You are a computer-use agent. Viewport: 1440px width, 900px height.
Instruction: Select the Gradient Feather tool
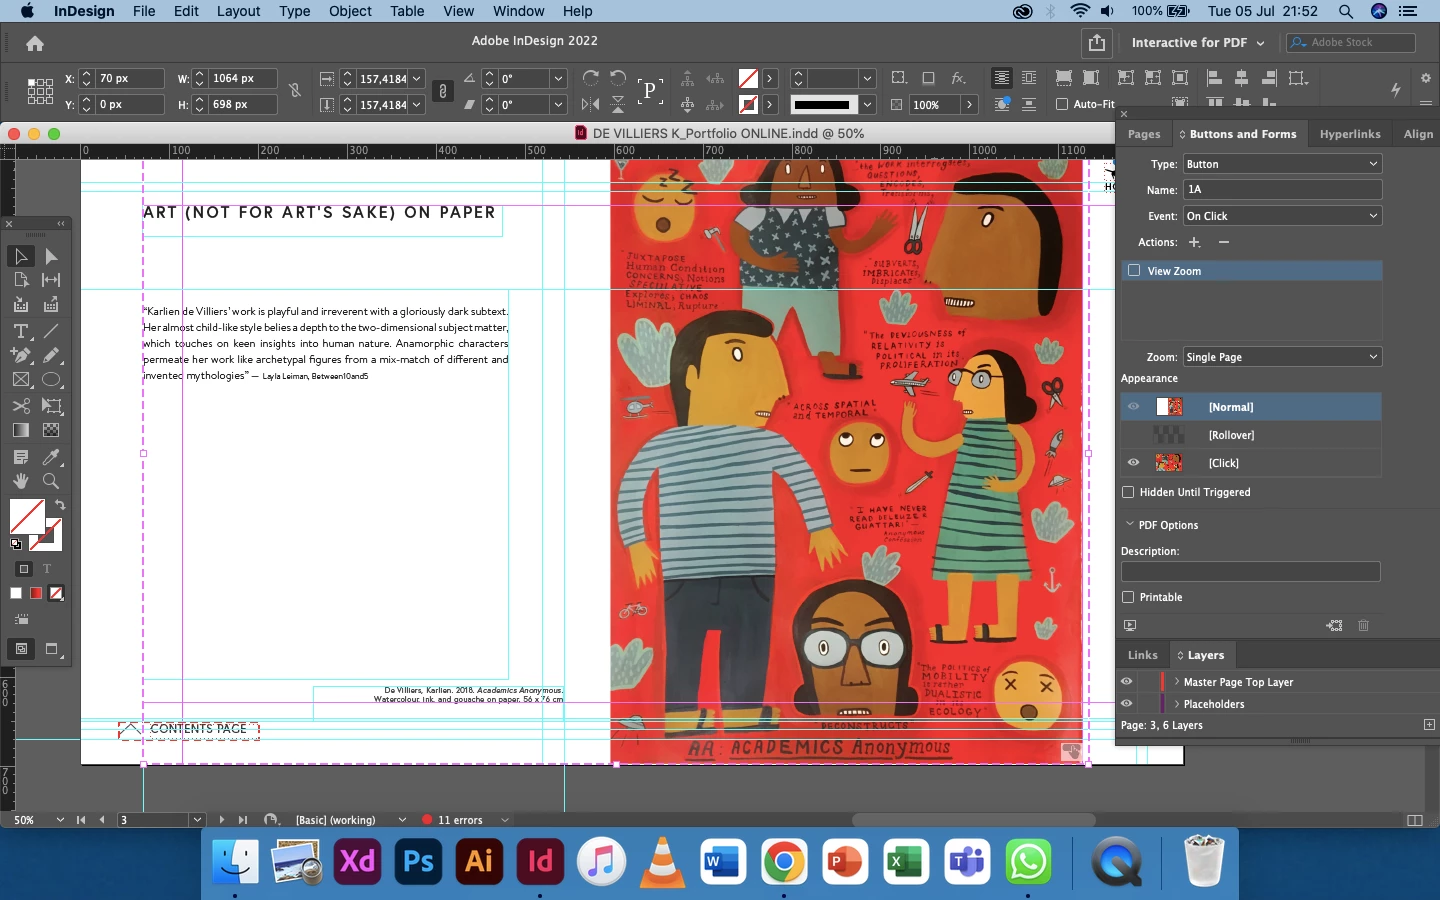tap(51, 430)
